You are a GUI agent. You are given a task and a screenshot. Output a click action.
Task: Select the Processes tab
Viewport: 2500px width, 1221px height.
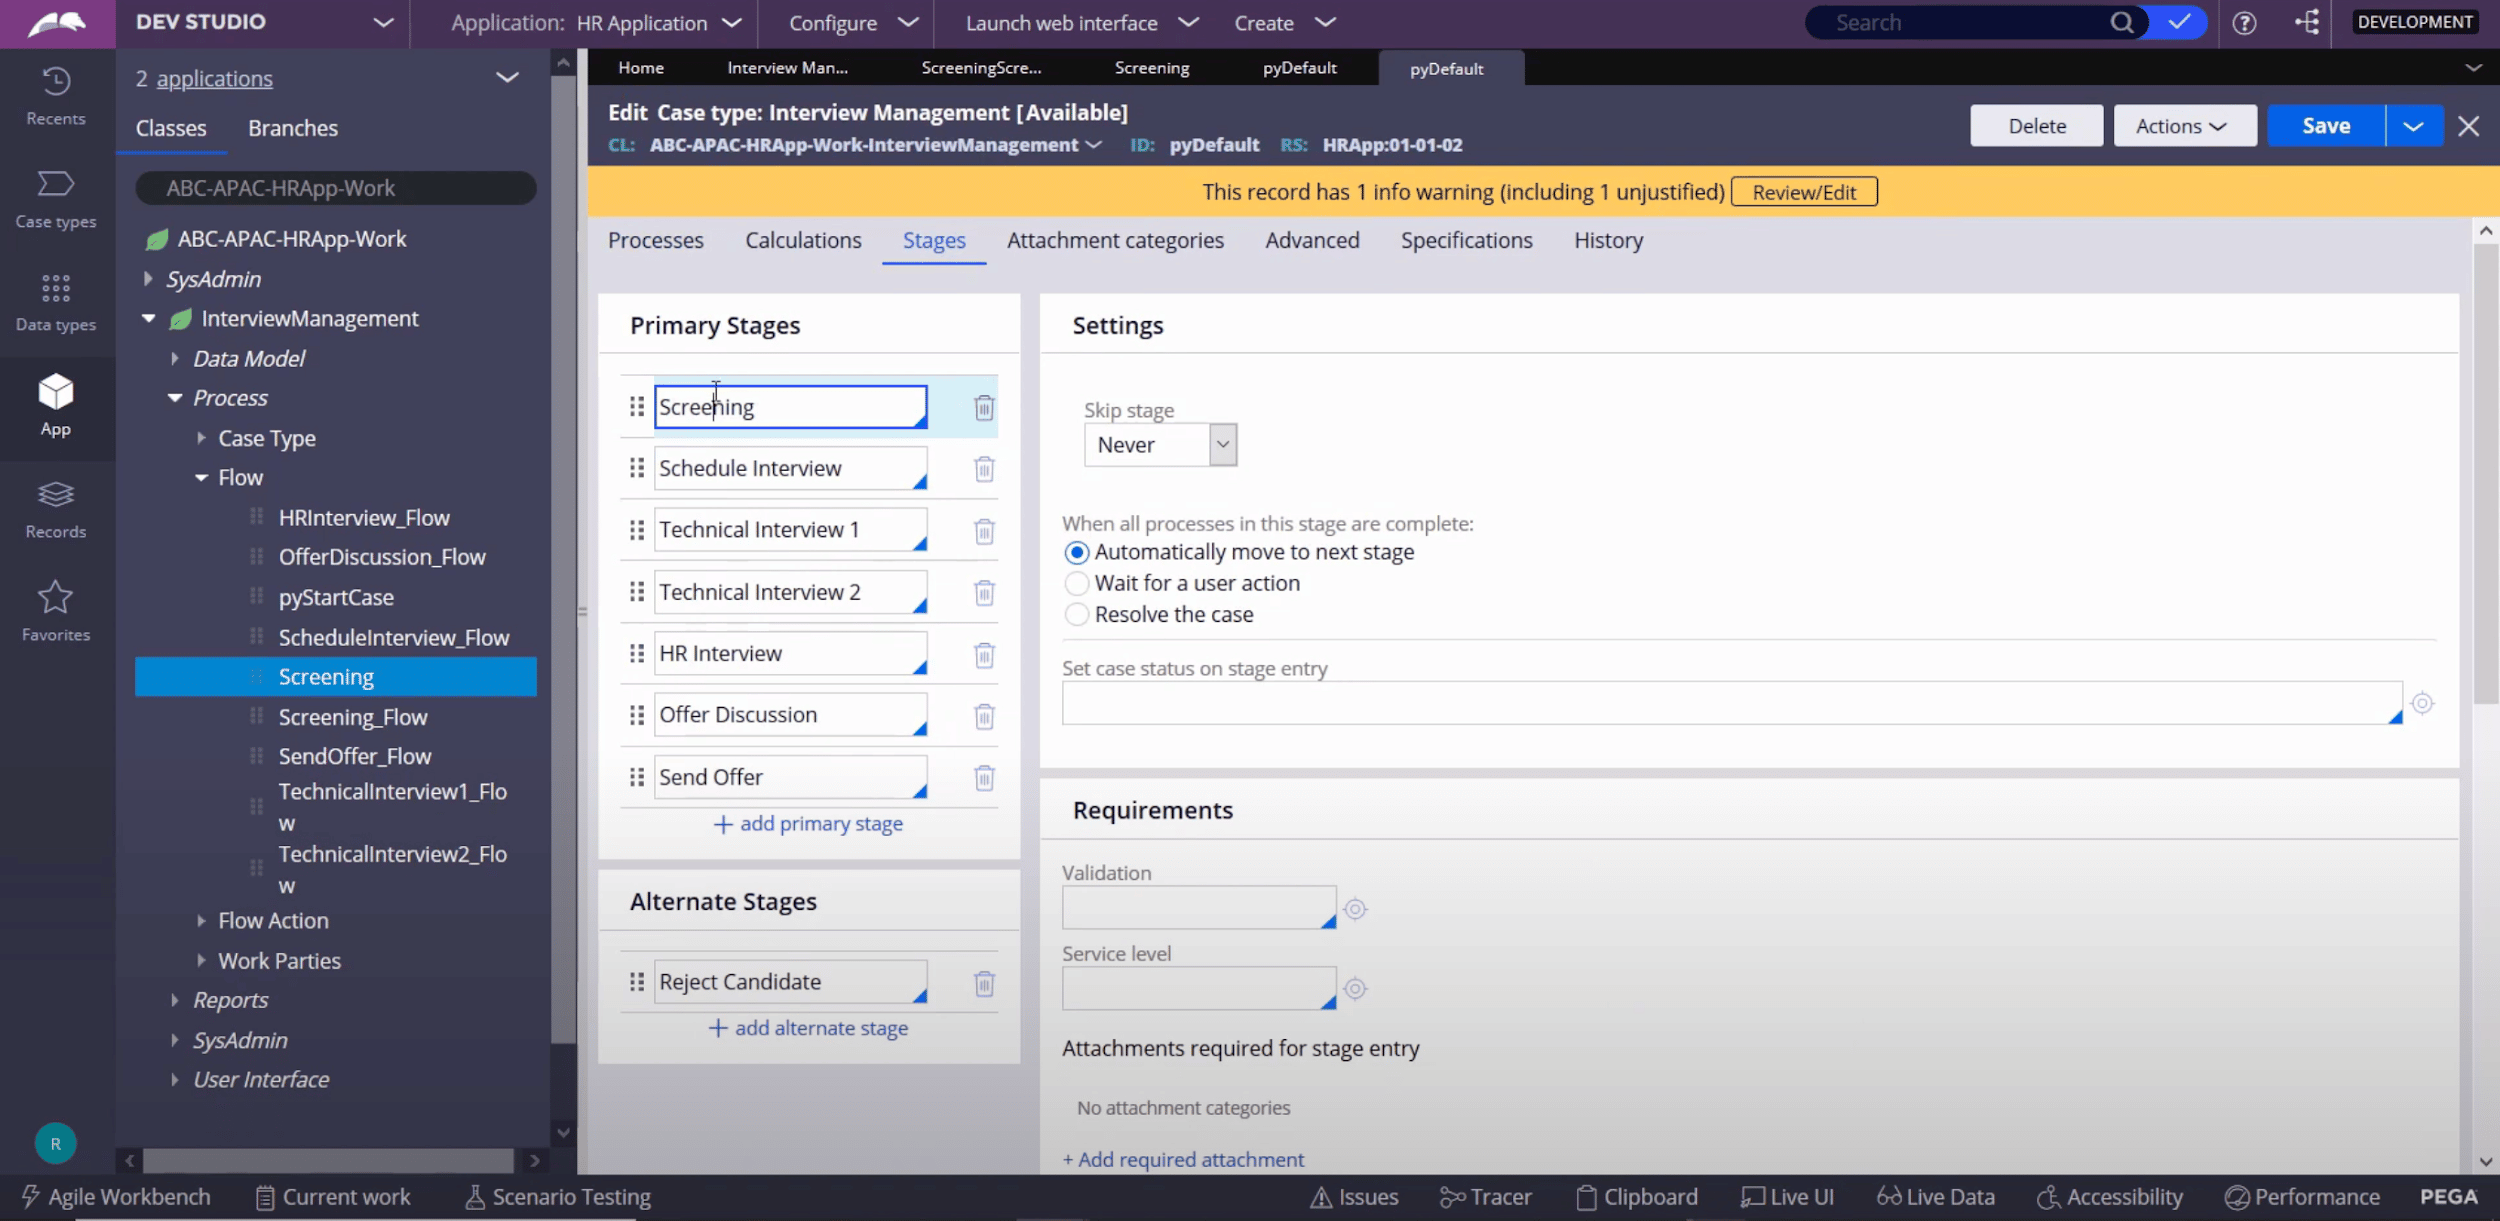coord(655,239)
